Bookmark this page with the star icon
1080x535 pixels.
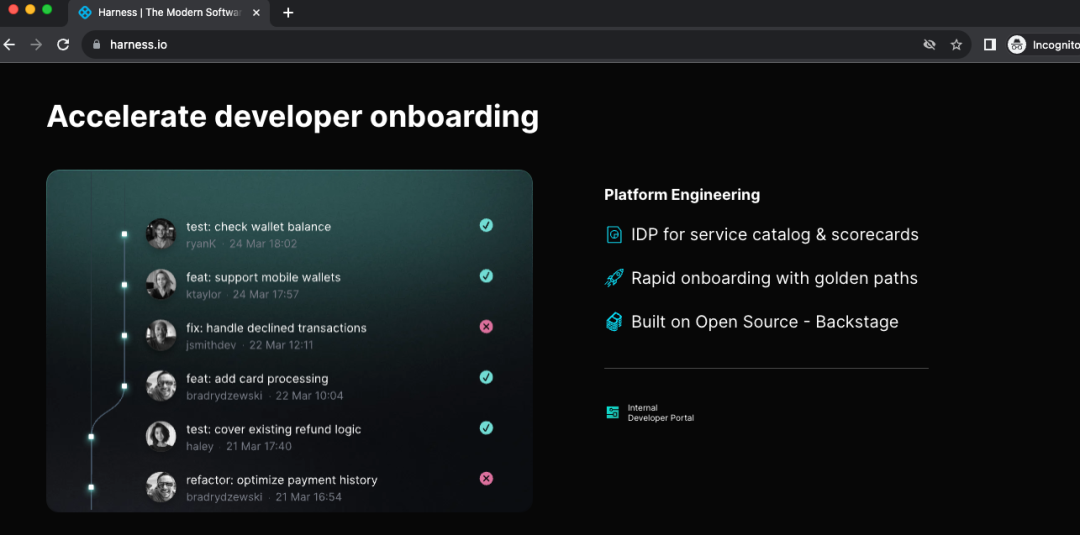(956, 45)
